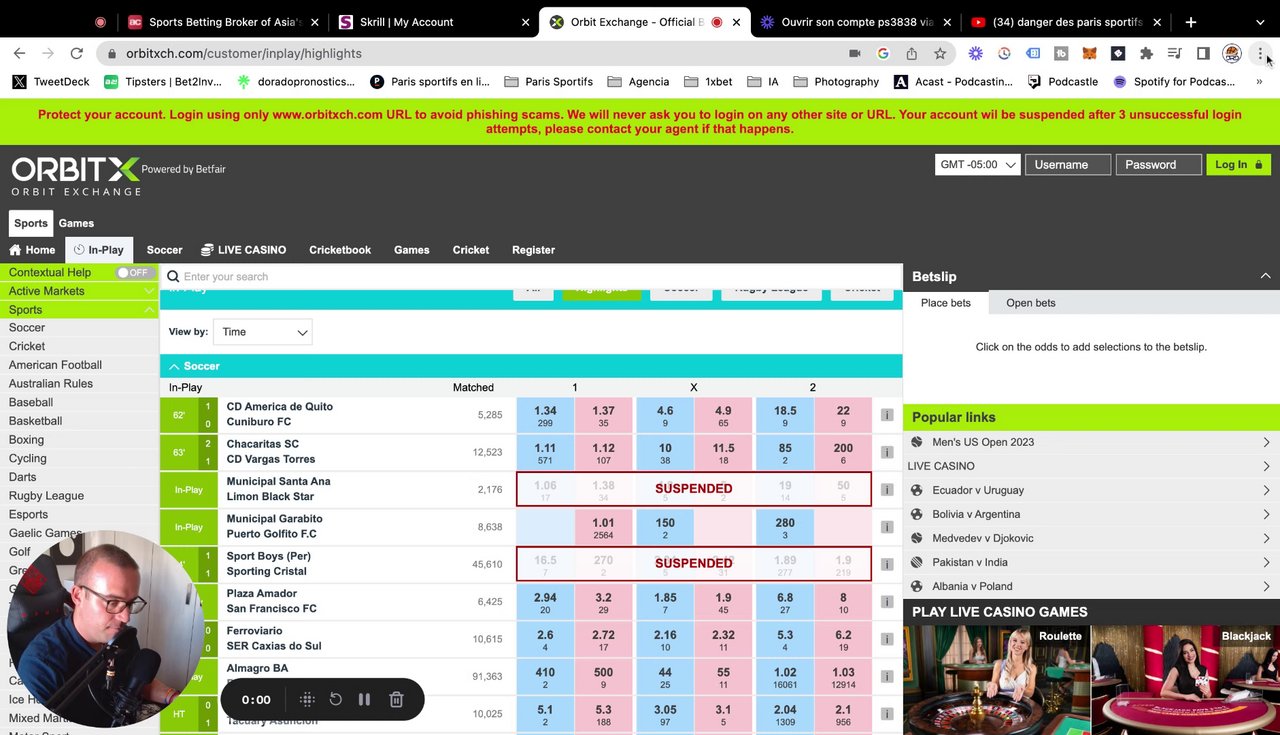This screenshot has width=1280, height=735.
Task: Click the Username input field
Action: click(x=1068, y=165)
